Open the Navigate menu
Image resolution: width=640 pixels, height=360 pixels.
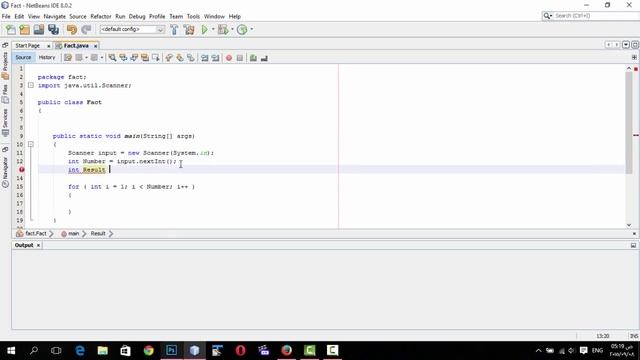[55, 16]
